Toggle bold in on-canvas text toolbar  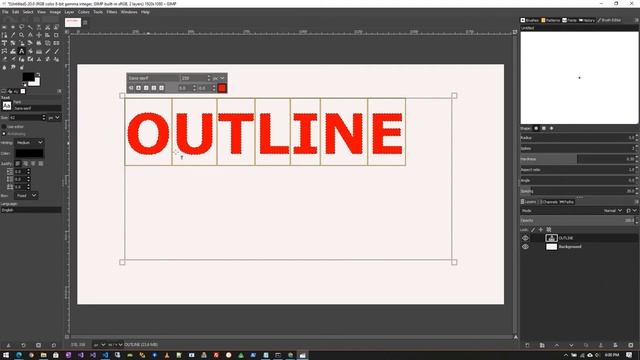[x=138, y=88]
